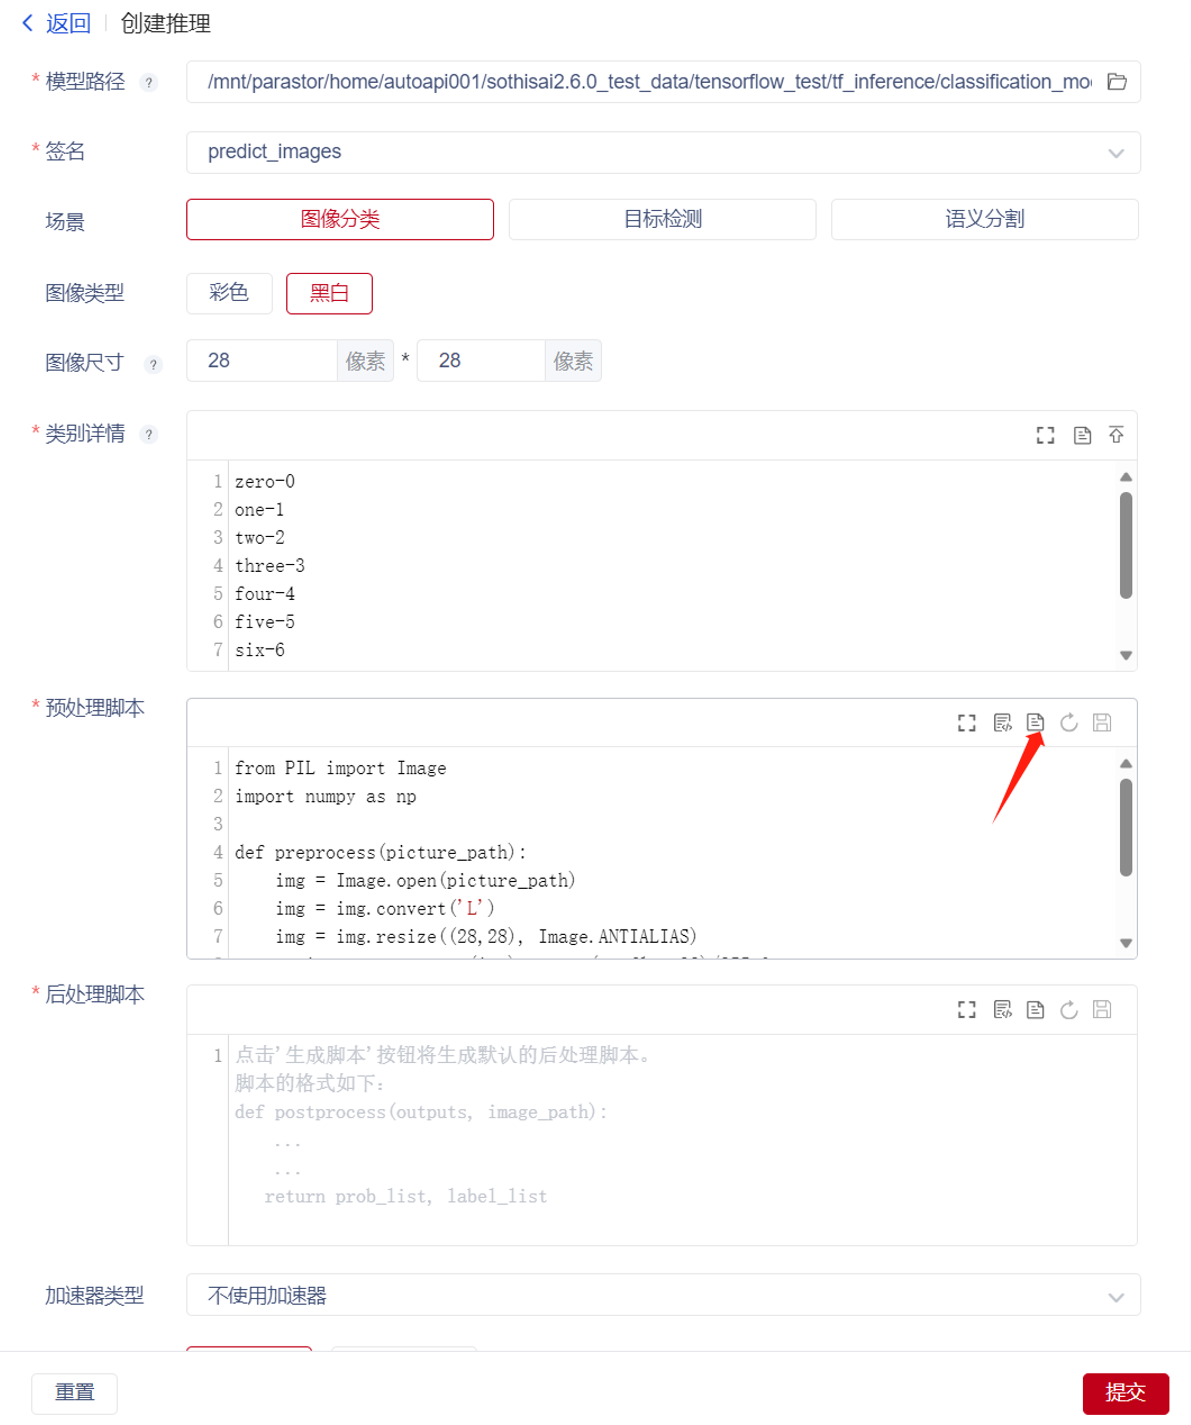Expand the 加速器类型 dropdown
The image size is (1191, 1425).
(x=663, y=1295)
